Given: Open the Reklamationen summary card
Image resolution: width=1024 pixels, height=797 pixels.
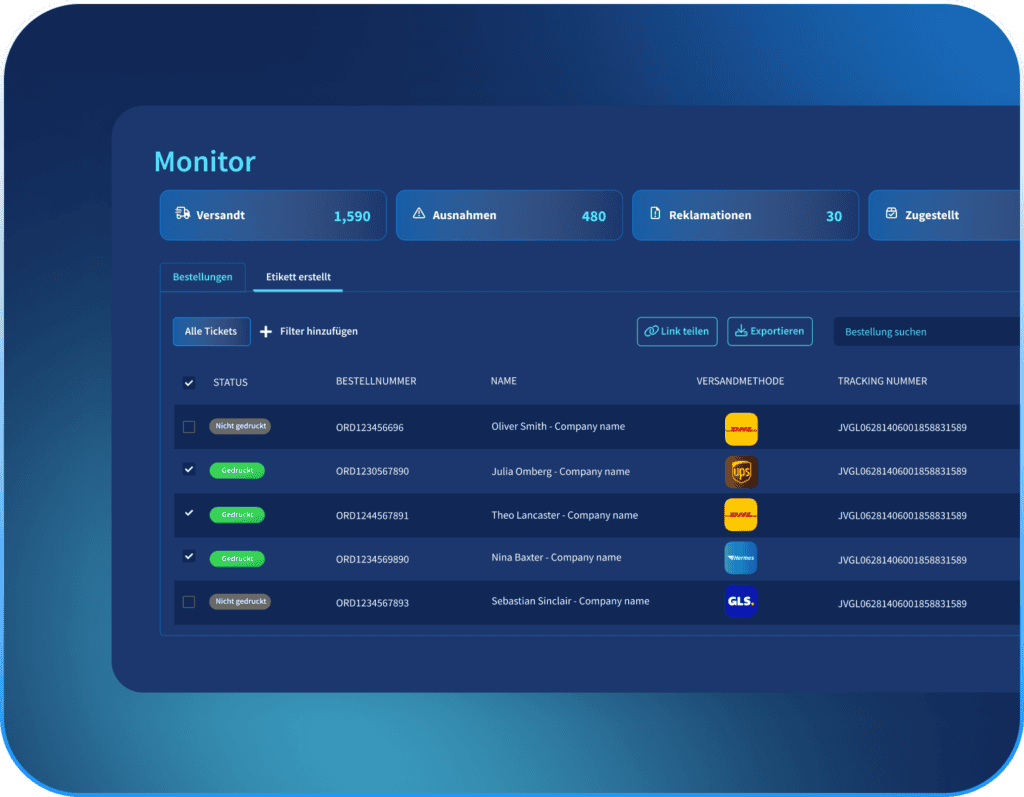Looking at the screenshot, I should click(745, 215).
